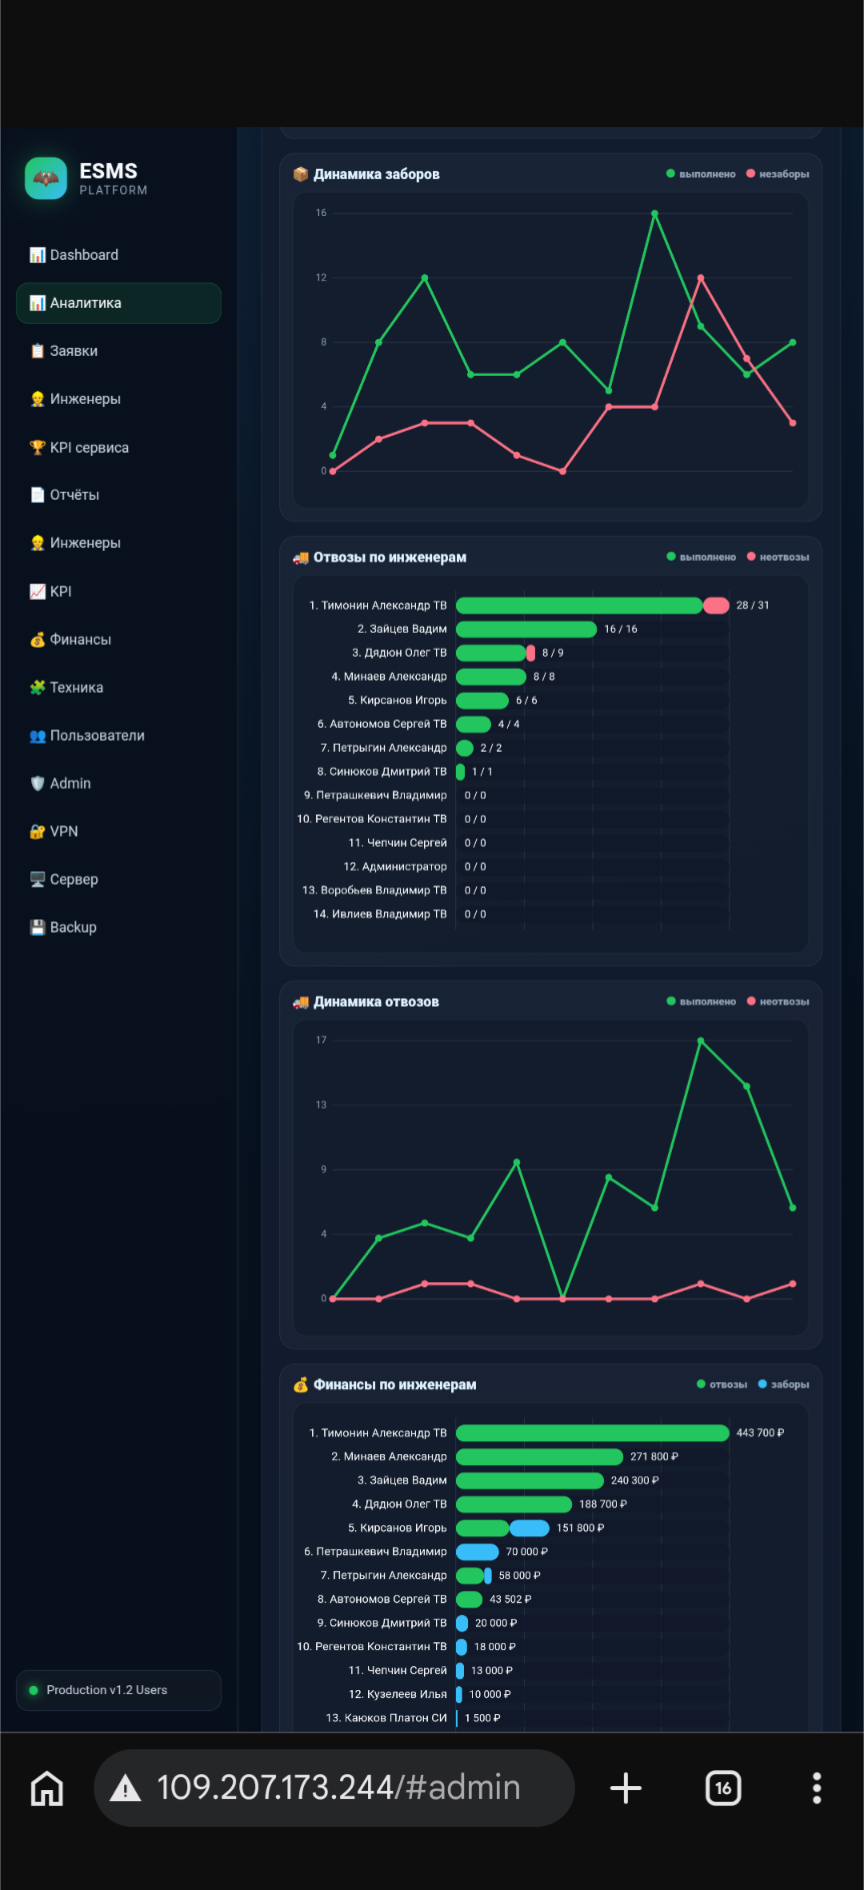
Task: Click Кирсанов Игорь blue заборы bar in Финансы
Action: pos(530,1527)
